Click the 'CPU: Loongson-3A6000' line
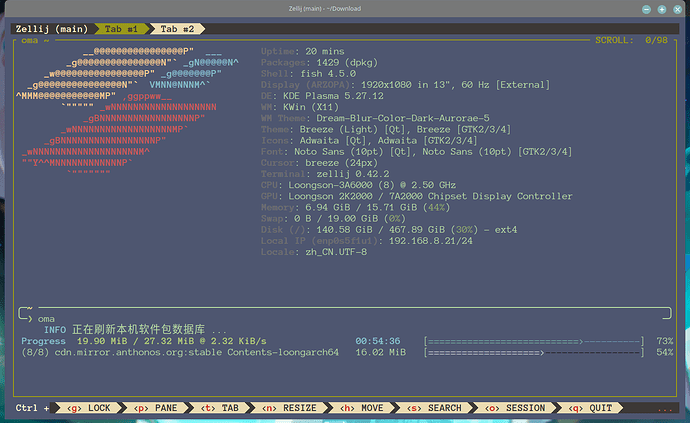Viewport: 690px width, 423px height. 358,185
